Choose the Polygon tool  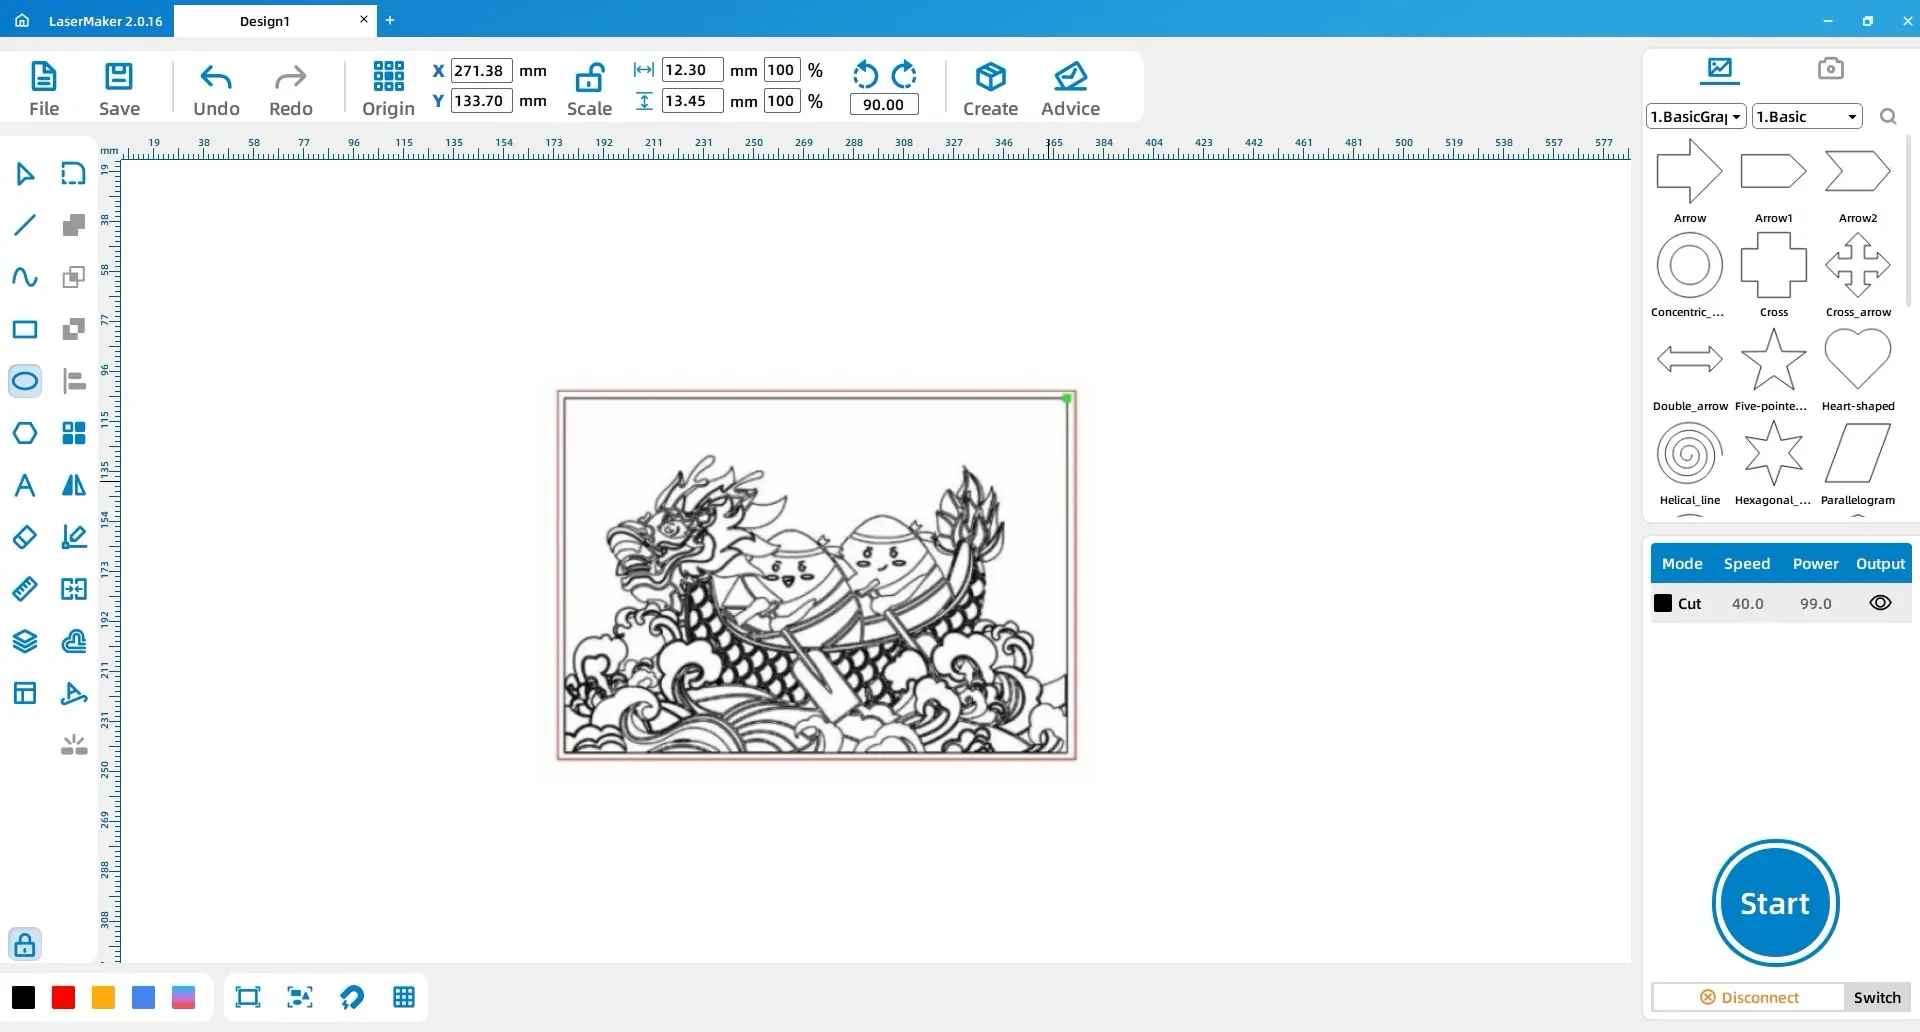click(25, 433)
